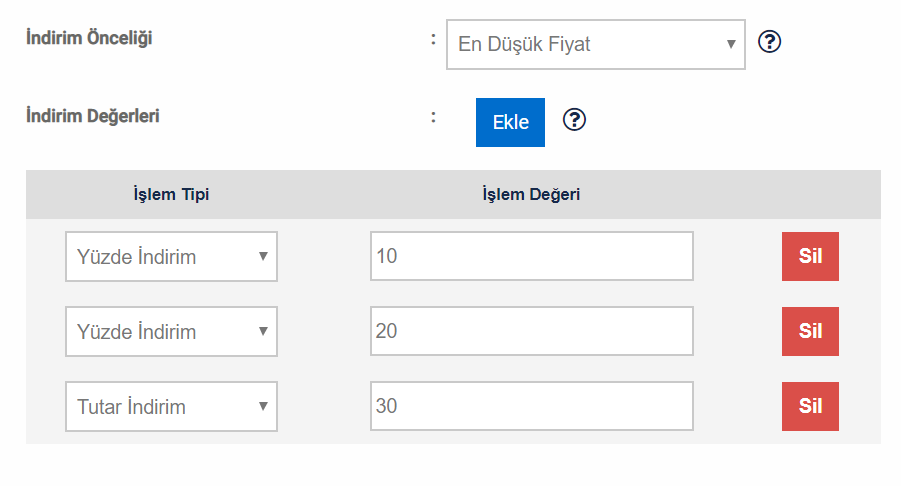This screenshot has width=901, height=486.
Task: Click help icon next to Ekle button
Action: (574, 120)
